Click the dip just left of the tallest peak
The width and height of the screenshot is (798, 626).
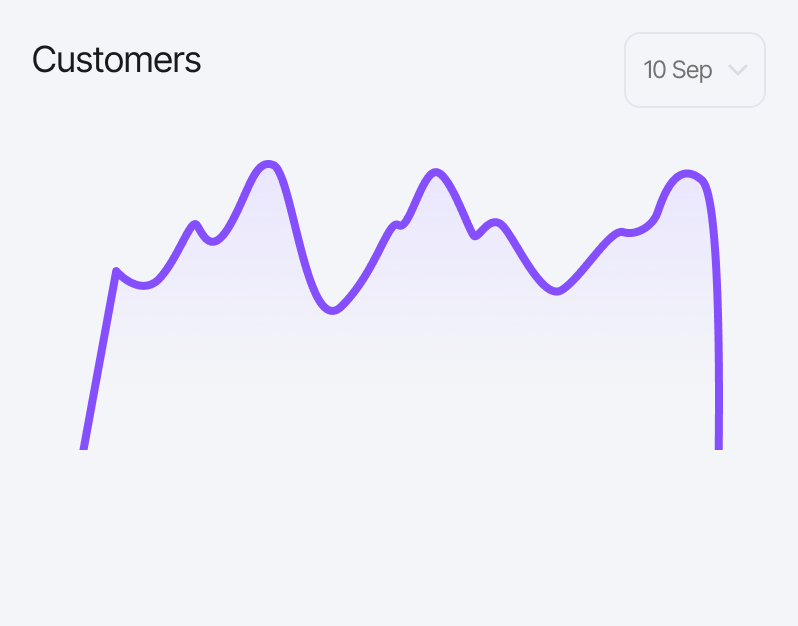click(212, 242)
